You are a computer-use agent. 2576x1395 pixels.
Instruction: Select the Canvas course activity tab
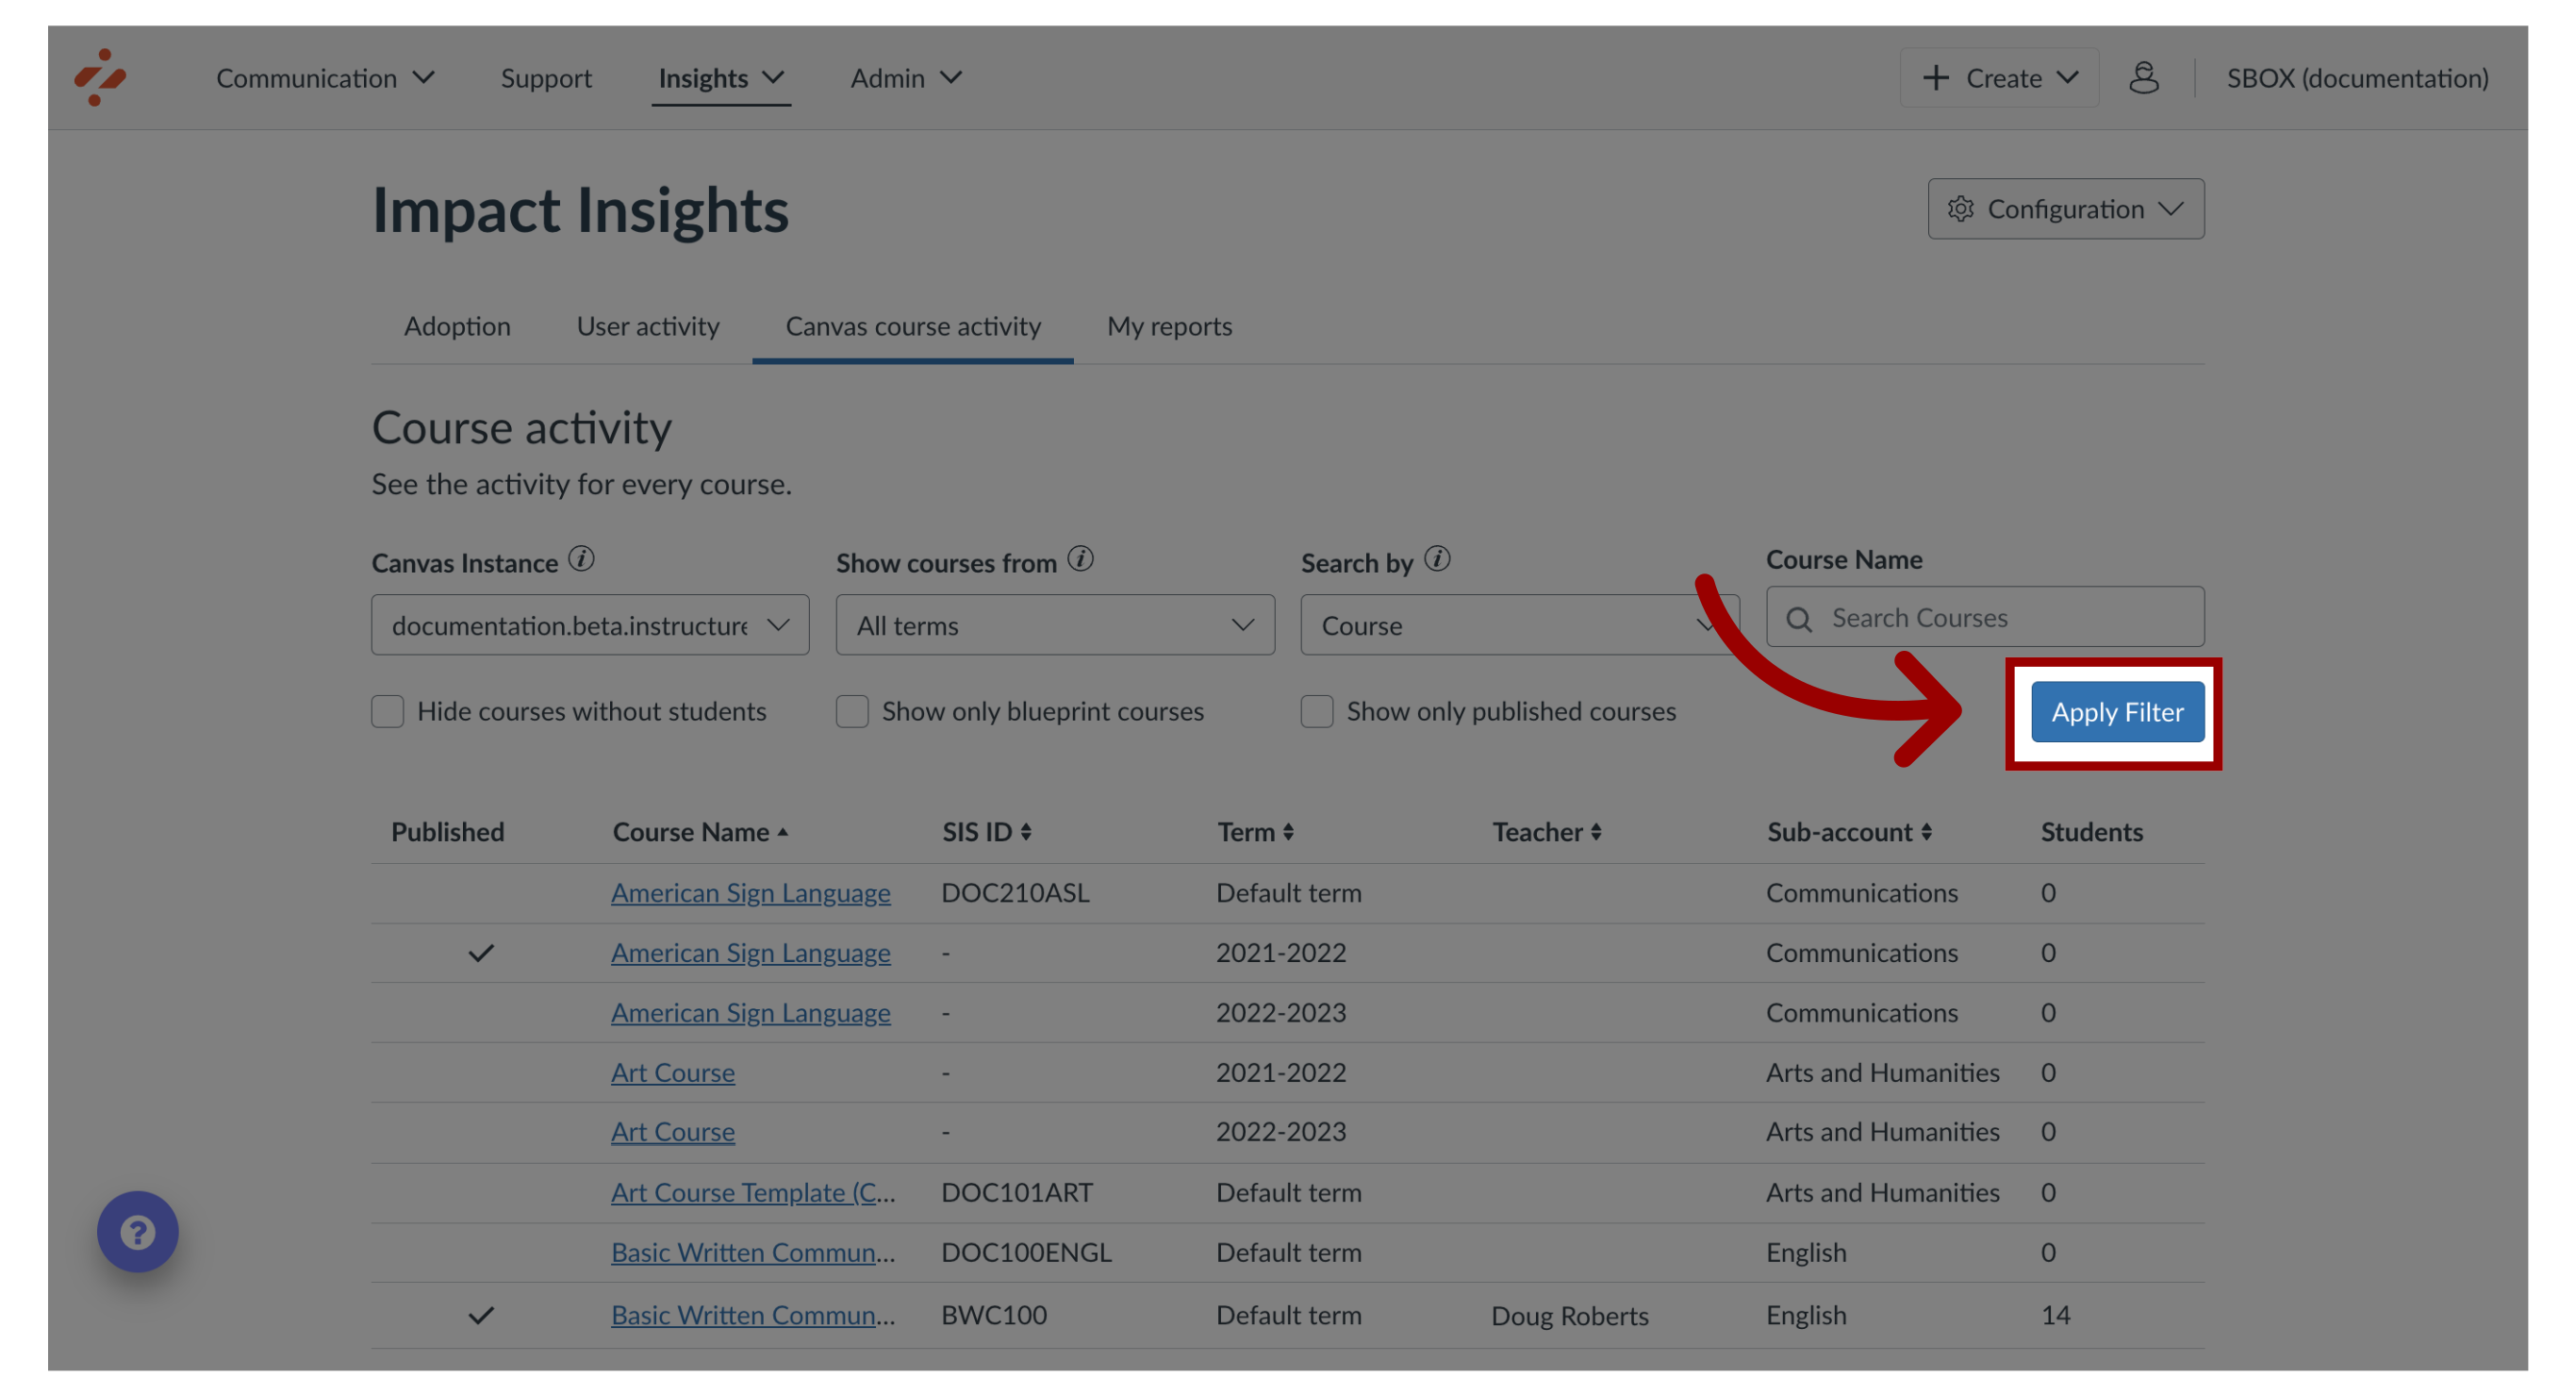tap(913, 326)
